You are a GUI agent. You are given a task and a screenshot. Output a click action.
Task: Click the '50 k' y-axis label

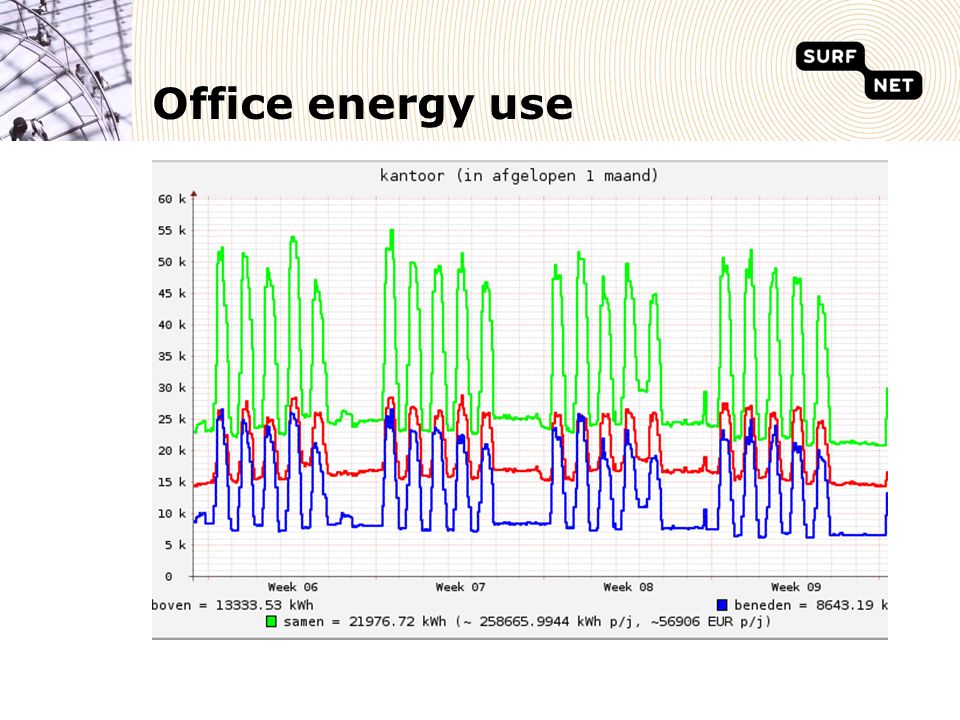pyautogui.click(x=171, y=262)
